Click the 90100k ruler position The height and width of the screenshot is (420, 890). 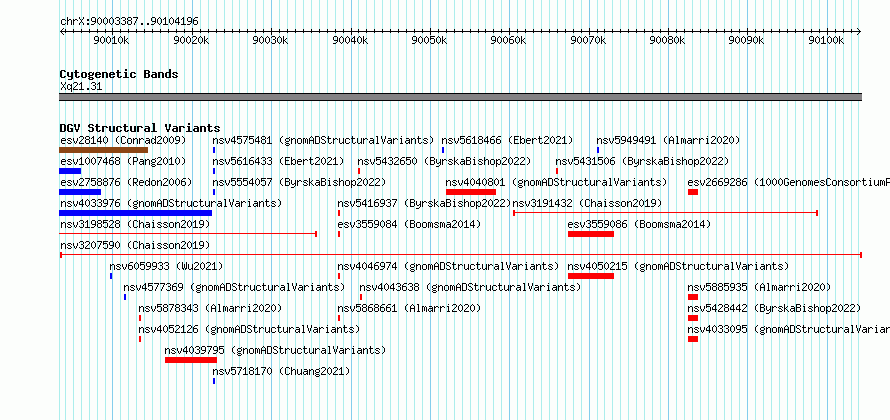(827, 40)
